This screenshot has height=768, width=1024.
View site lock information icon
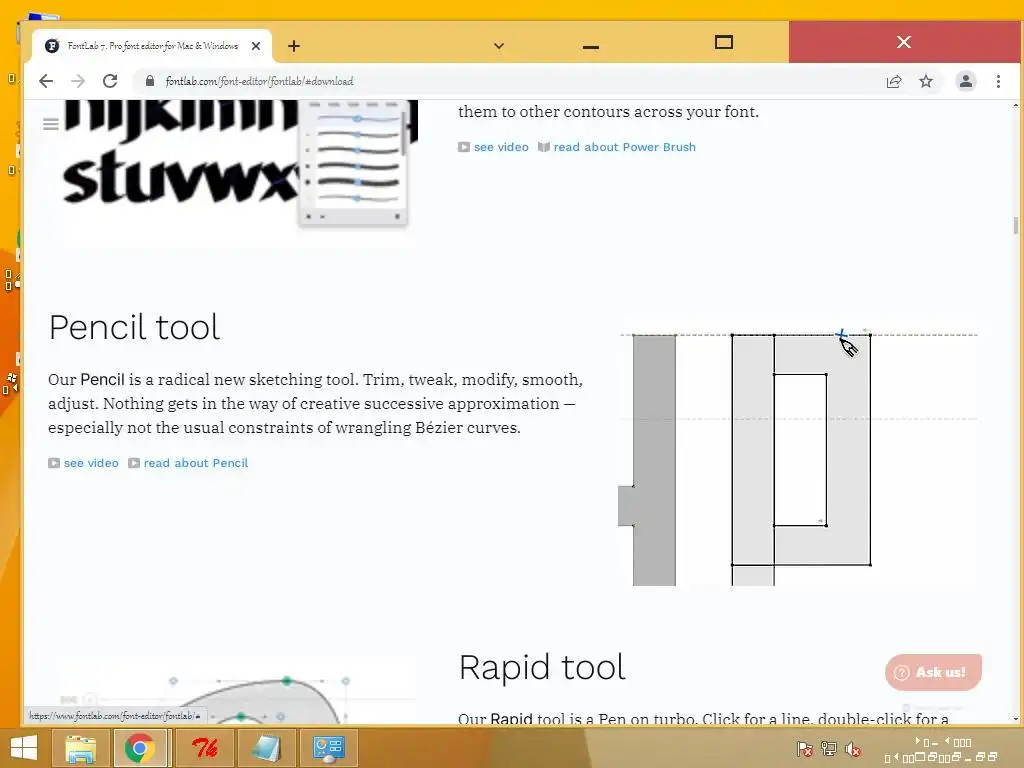[150, 81]
